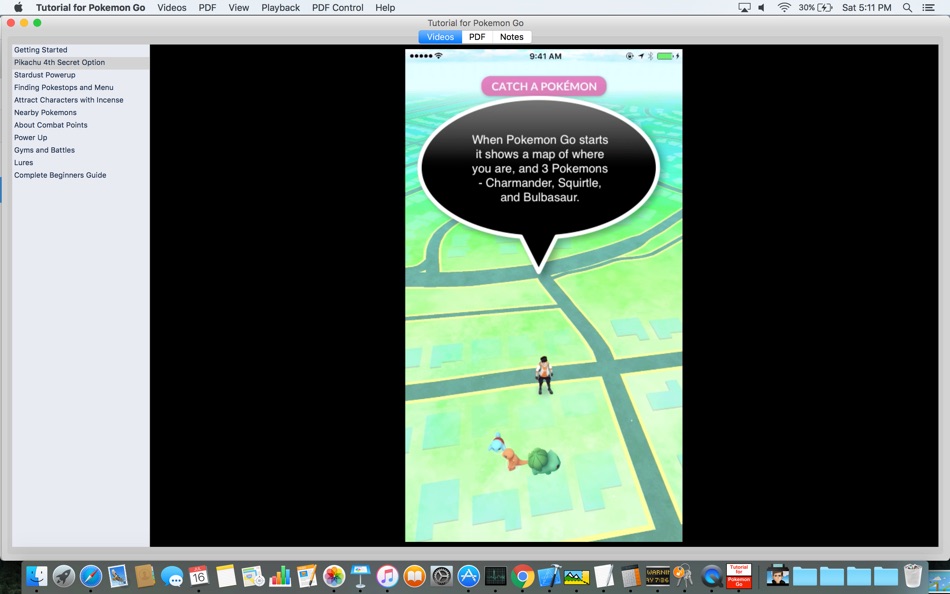Viewport: 950px width, 594px height.
Task: Select Getting Started in sidebar
Action: pyautogui.click(x=81, y=50)
